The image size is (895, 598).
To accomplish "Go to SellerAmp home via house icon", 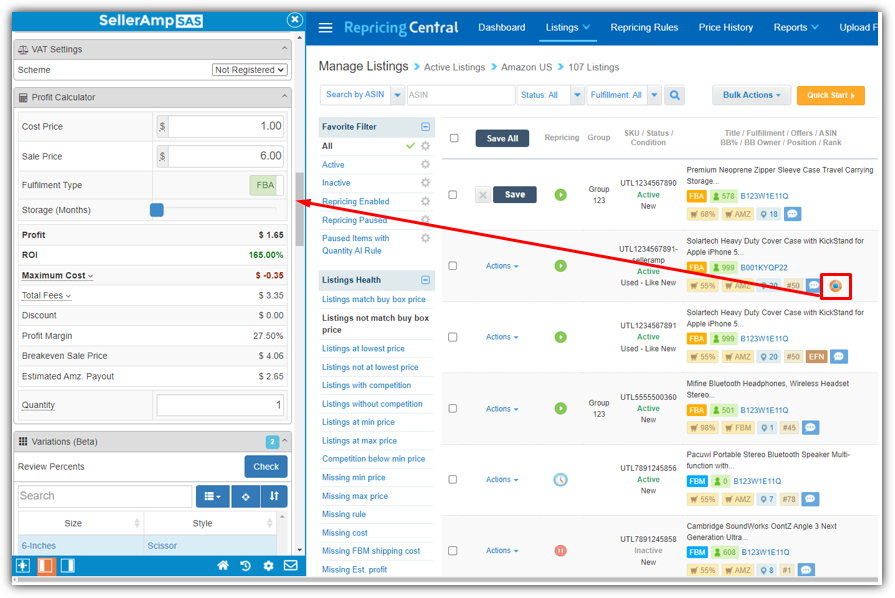I will 223,565.
